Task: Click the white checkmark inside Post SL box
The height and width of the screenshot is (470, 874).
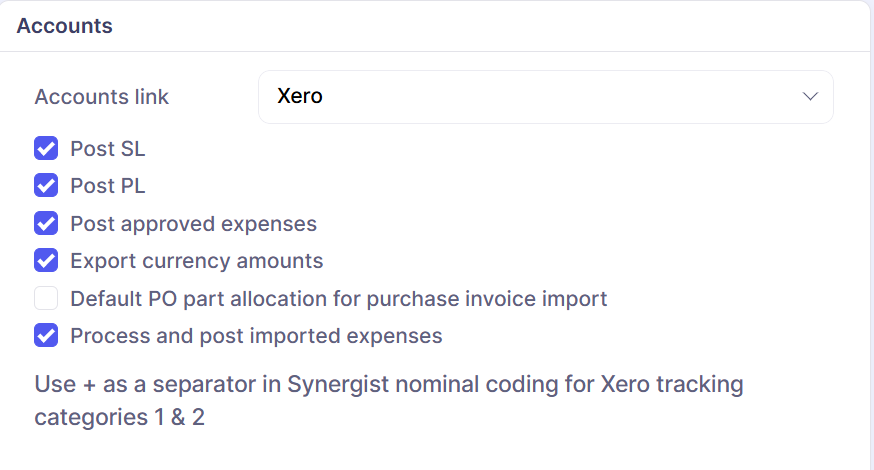Action: pyautogui.click(x=46, y=149)
